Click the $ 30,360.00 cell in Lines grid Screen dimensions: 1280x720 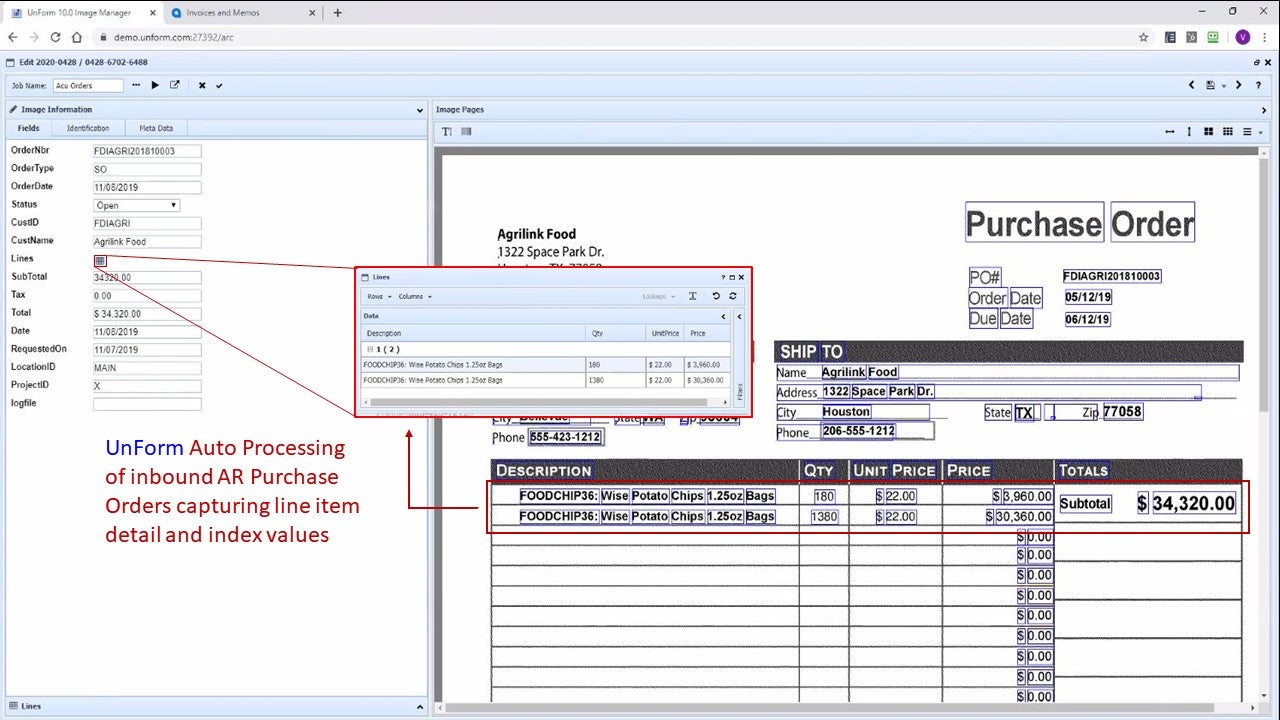point(707,380)
